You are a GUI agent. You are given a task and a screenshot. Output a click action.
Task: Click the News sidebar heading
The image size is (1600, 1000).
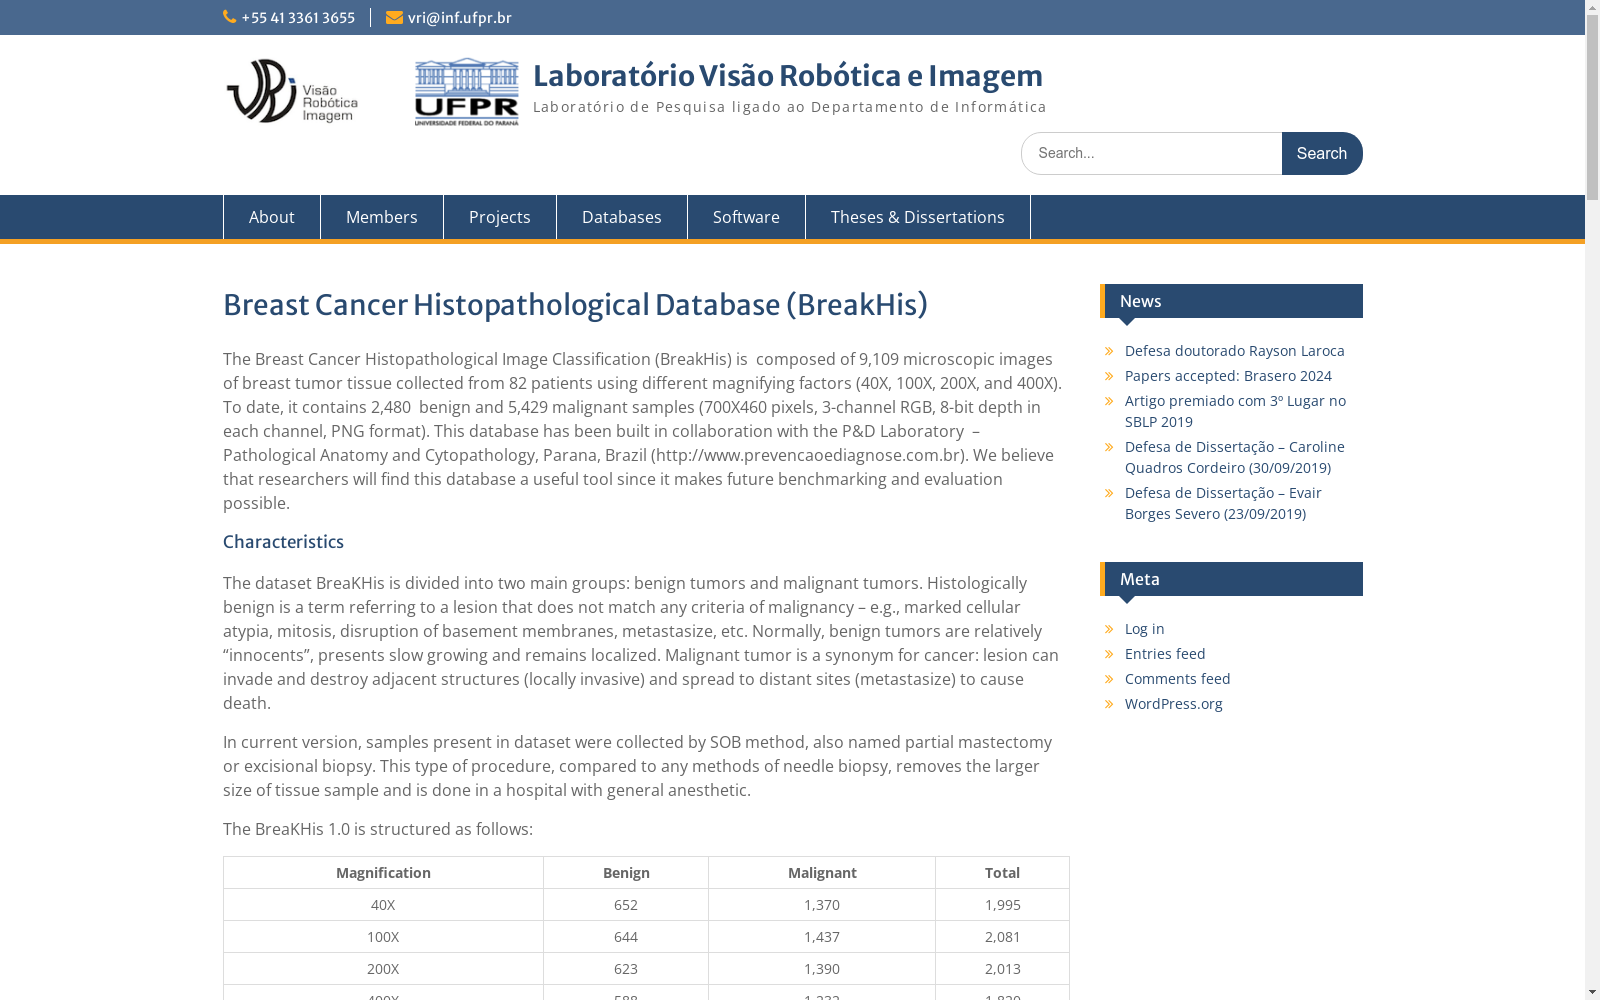tap(1232, 301)
